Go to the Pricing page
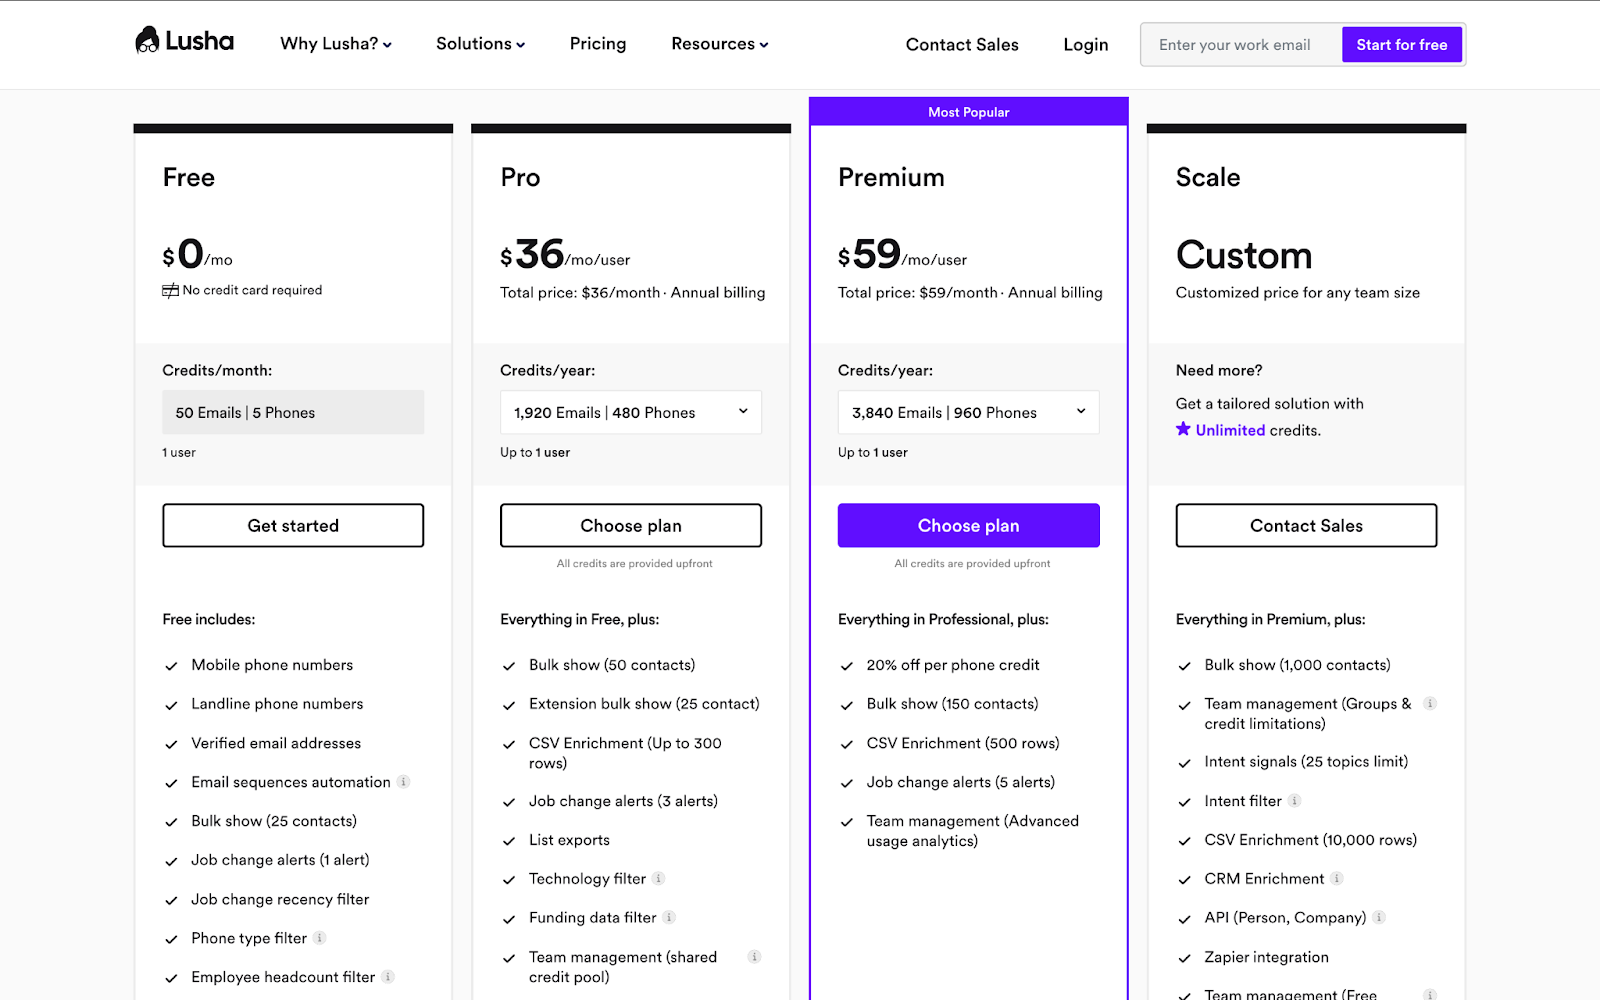1600x1000 pixels. click(598, 44)
